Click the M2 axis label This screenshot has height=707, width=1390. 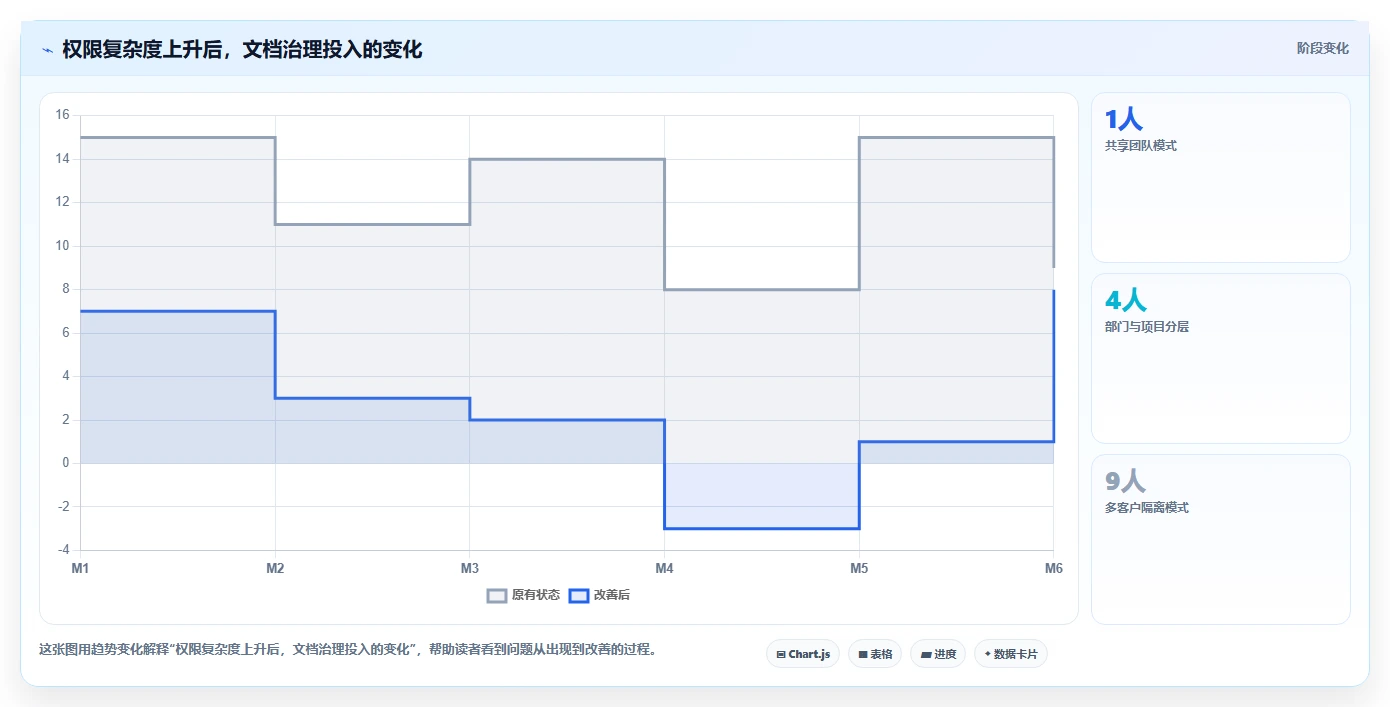click(x=275, y=568)
